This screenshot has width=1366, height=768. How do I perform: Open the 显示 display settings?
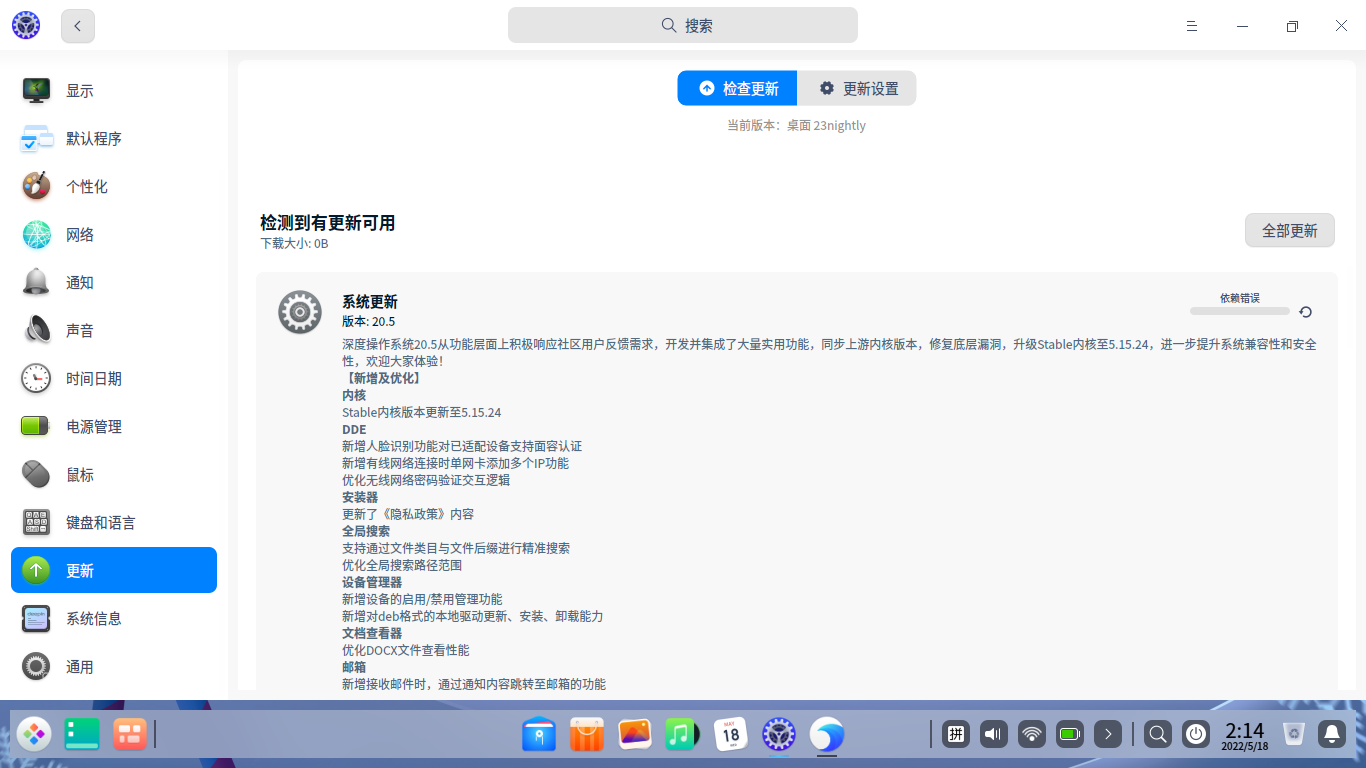[x=114, y=90]
